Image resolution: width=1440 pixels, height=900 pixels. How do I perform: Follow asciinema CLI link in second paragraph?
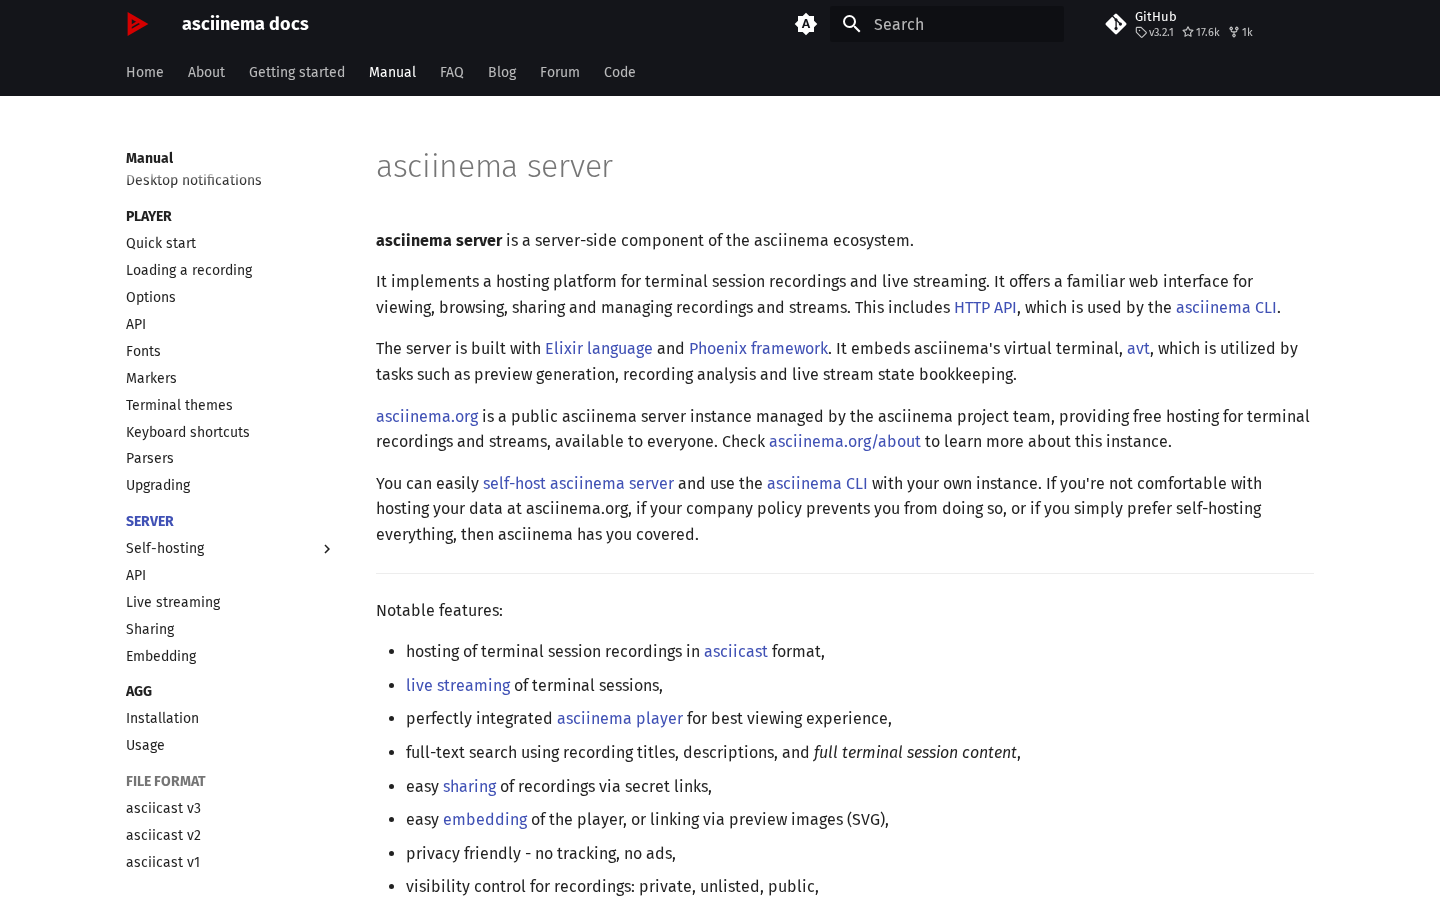coord(1226,307)
